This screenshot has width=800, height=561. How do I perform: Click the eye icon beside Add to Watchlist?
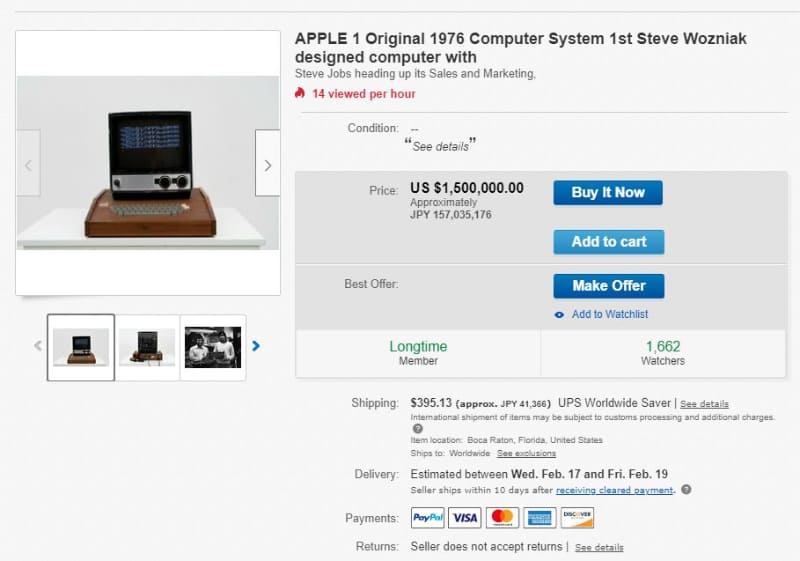559,315
